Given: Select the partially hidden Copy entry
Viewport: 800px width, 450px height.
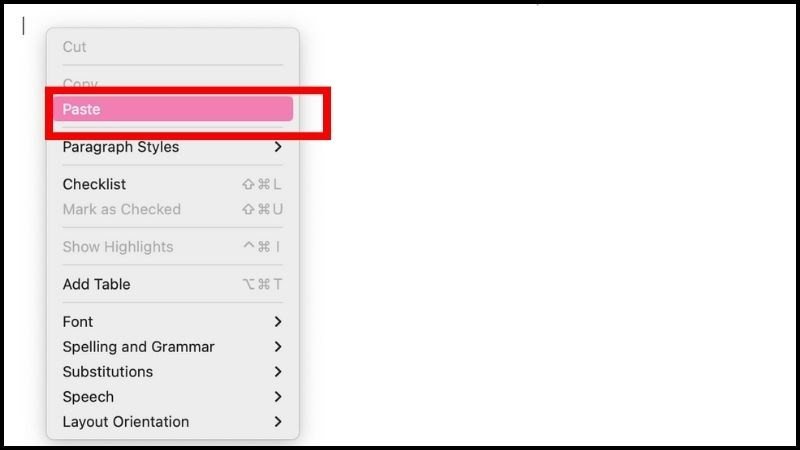Looking at the screenshot, I should tap(80, 82).
